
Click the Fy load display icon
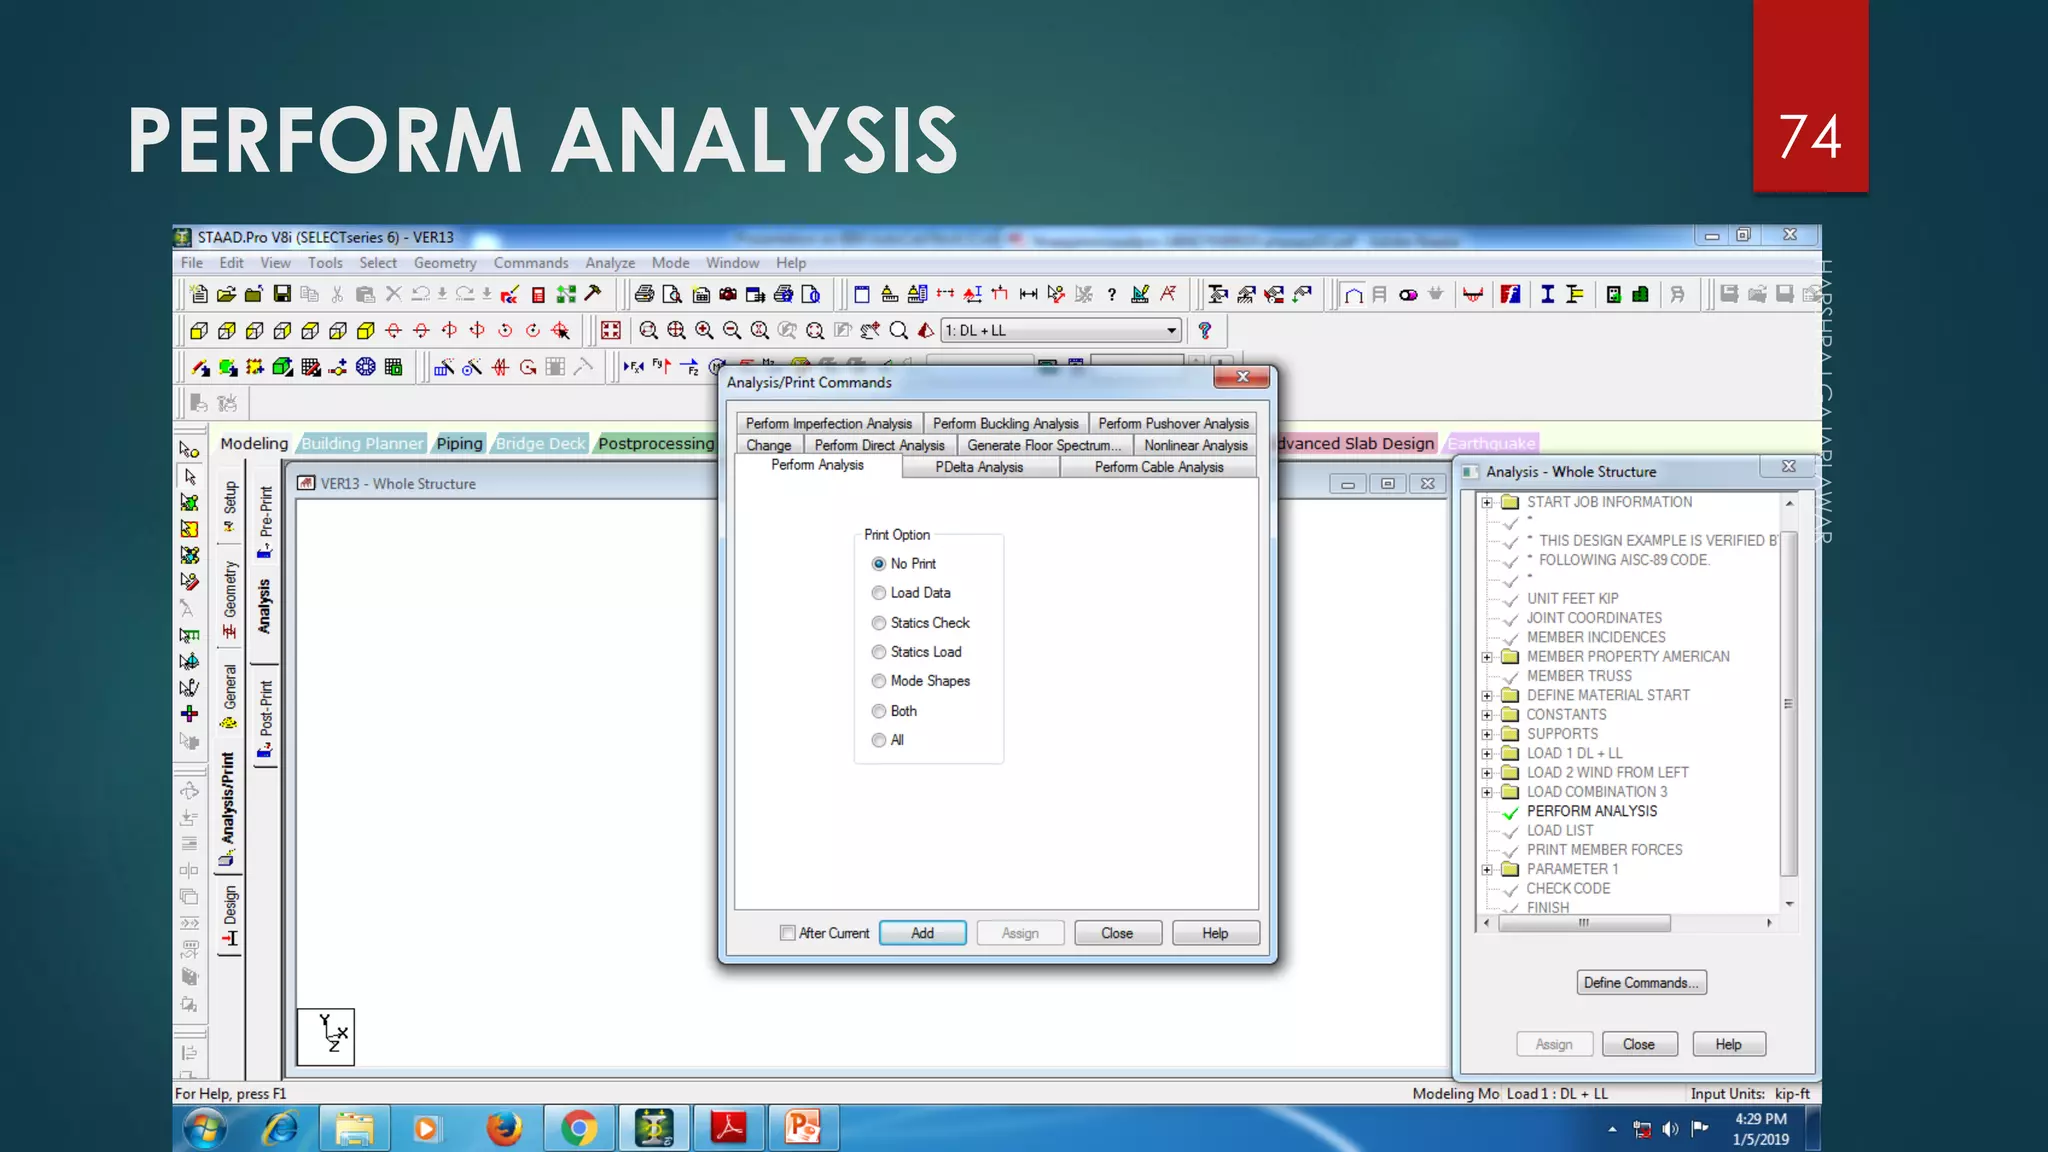click(x=661, y=367)
